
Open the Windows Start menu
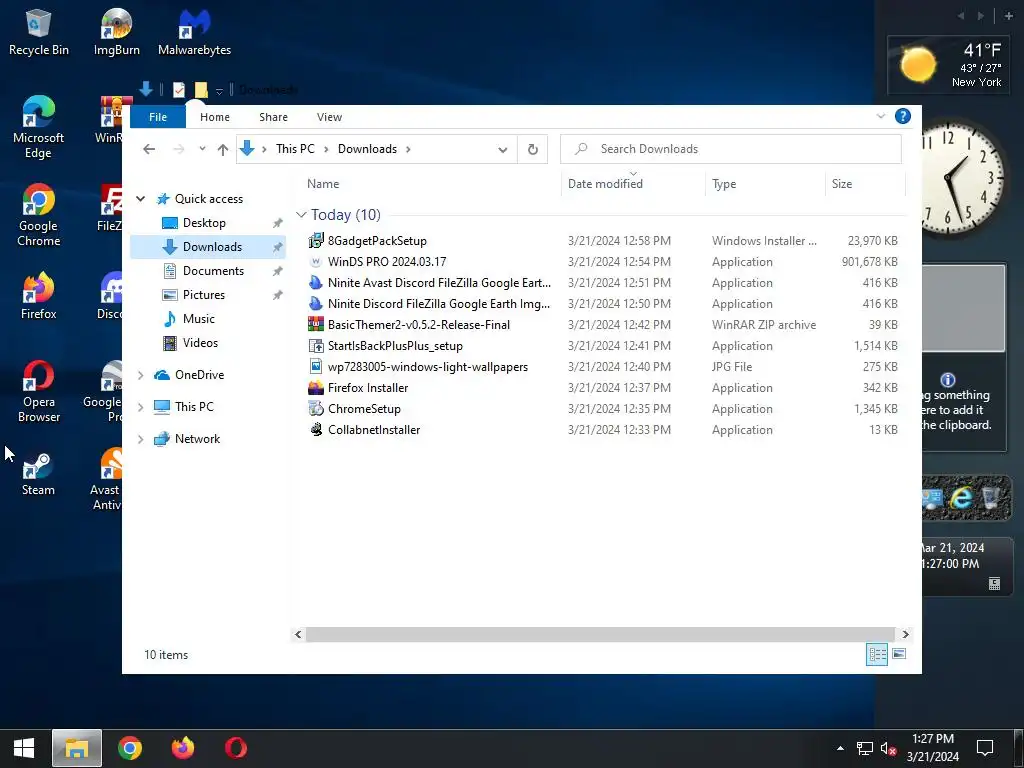tap(24, 748)
